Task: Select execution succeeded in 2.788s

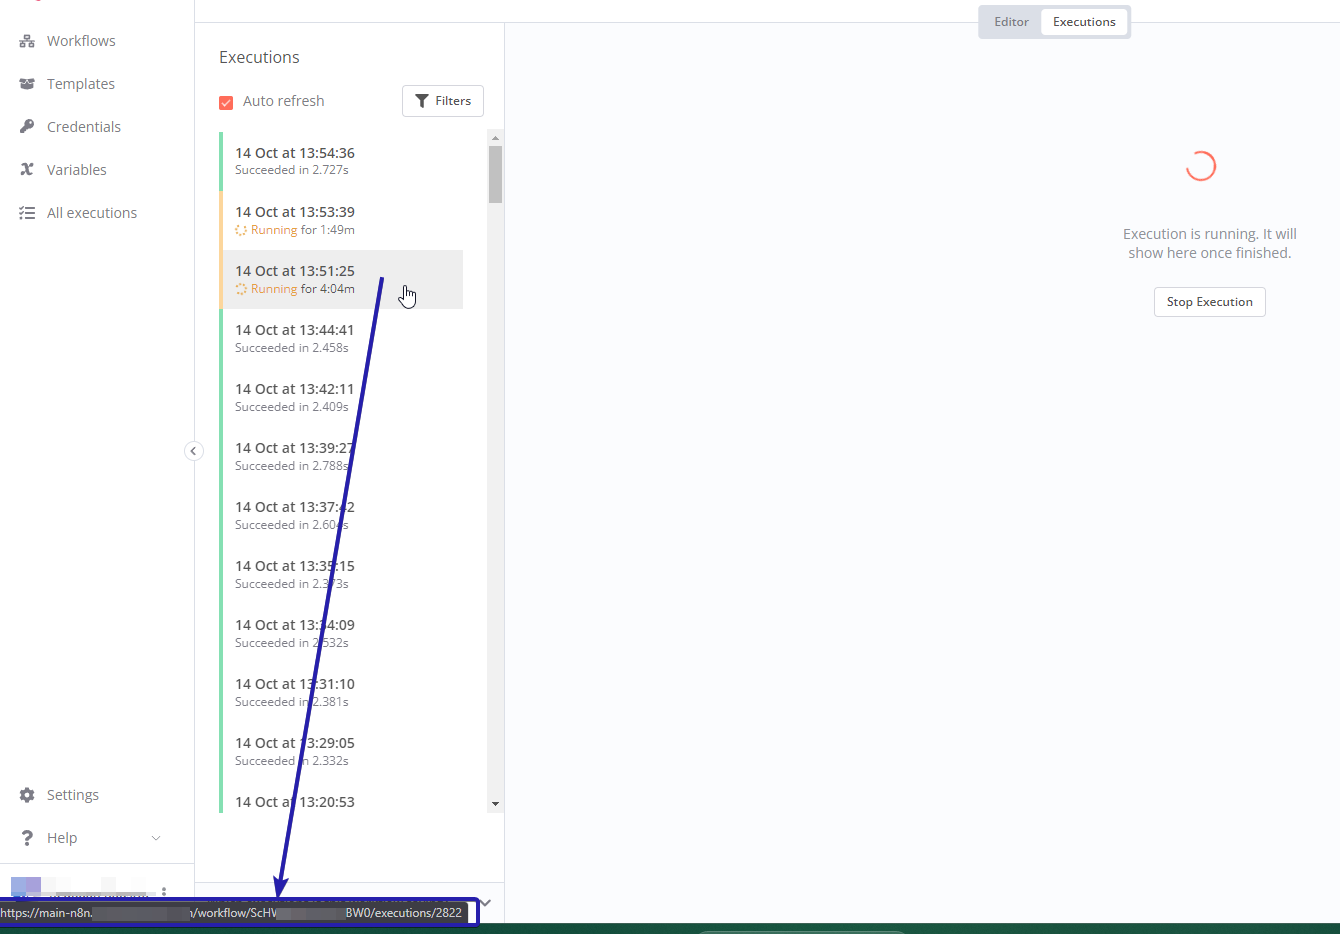Action: pos(341,456)
